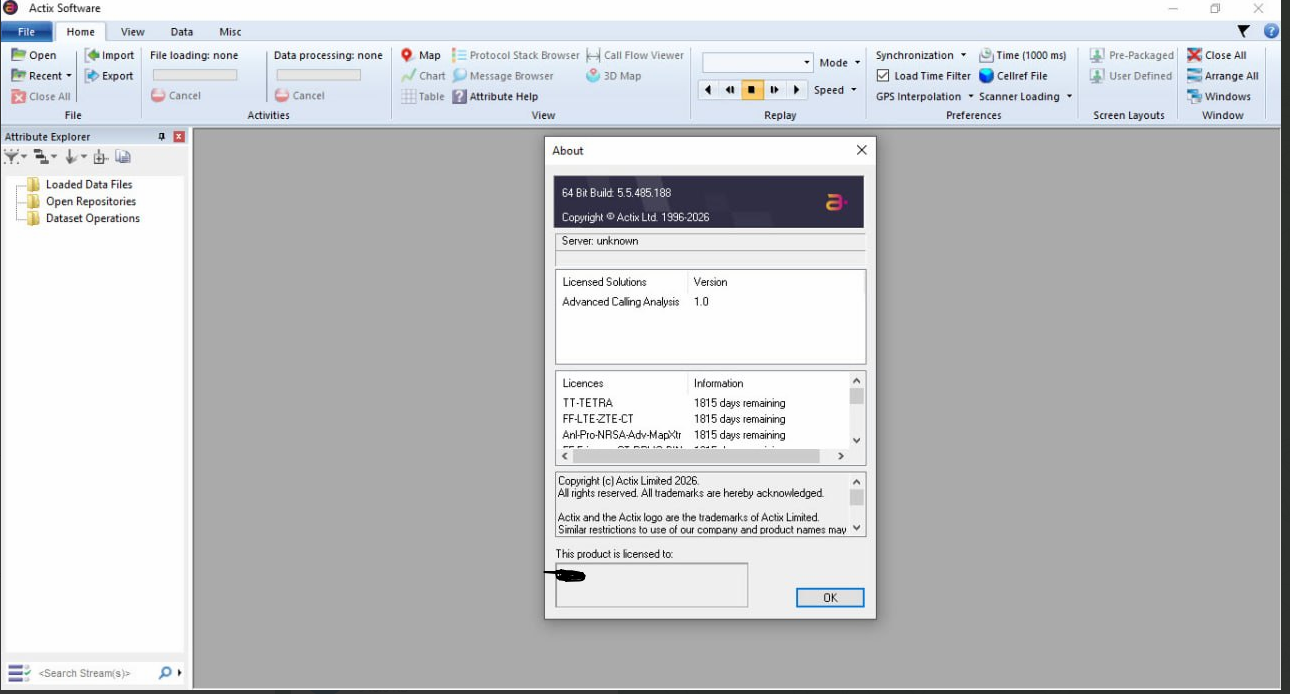1290x694 pixels.
Task: Click the expand-all icon in Attribute Explorer
Action: 100,157
